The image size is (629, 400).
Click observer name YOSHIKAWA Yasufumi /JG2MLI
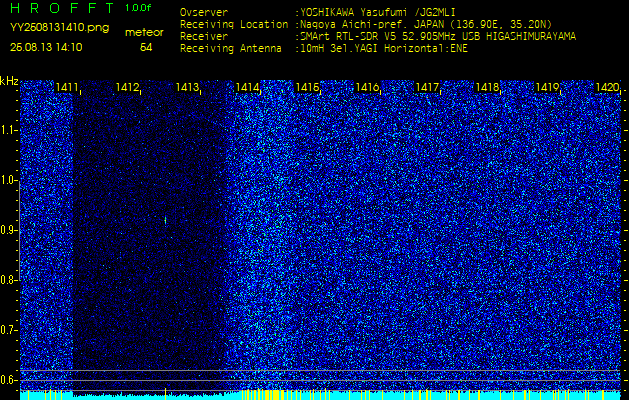[x=375, y=12]
